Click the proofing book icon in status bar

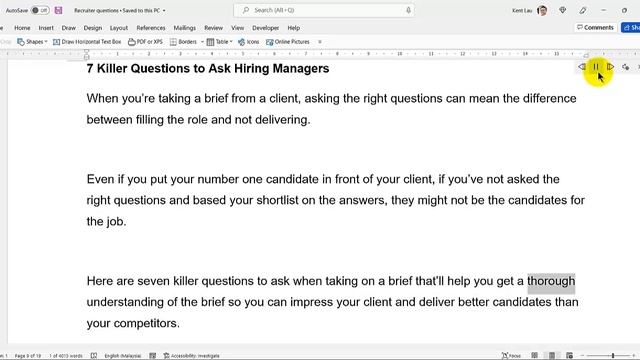coord(94,356)
